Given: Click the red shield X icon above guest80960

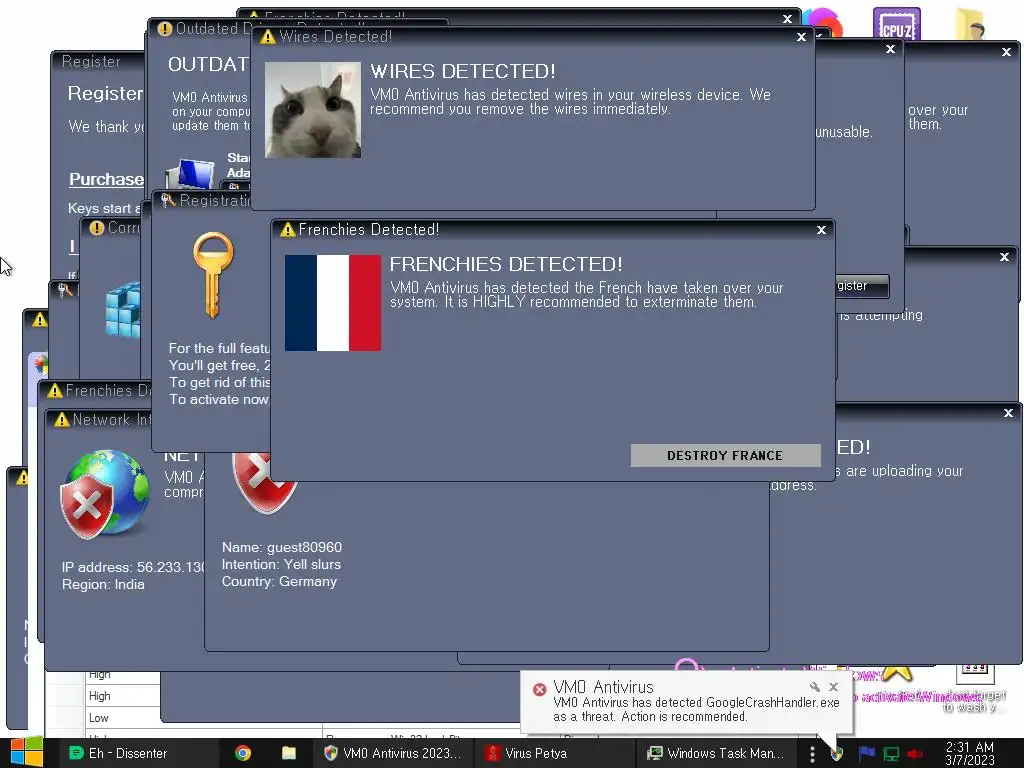Looking at the screenshot, I should [x=264, y=482].
